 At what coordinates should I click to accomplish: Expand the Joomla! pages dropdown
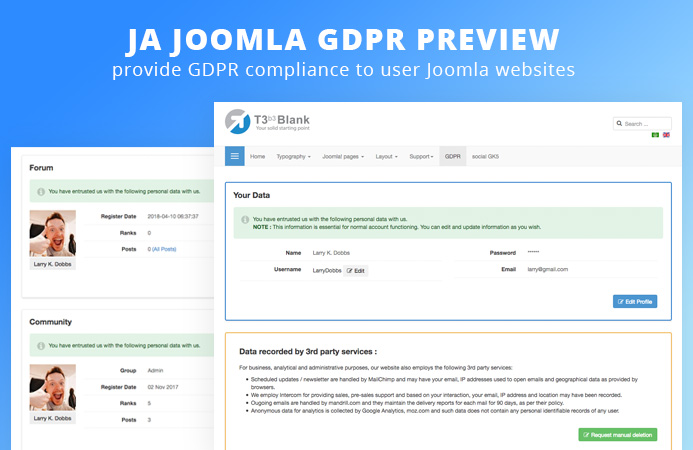344,157
